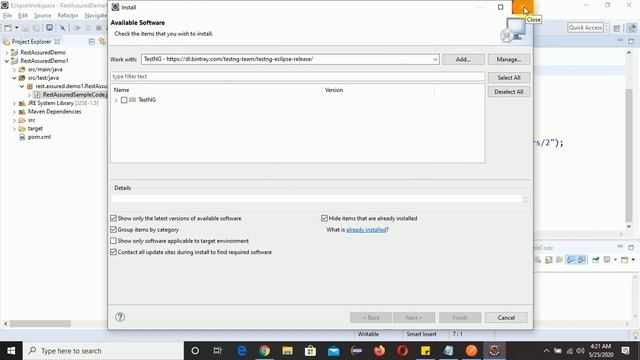Open Firefox from the taskbar

point(380,351)
